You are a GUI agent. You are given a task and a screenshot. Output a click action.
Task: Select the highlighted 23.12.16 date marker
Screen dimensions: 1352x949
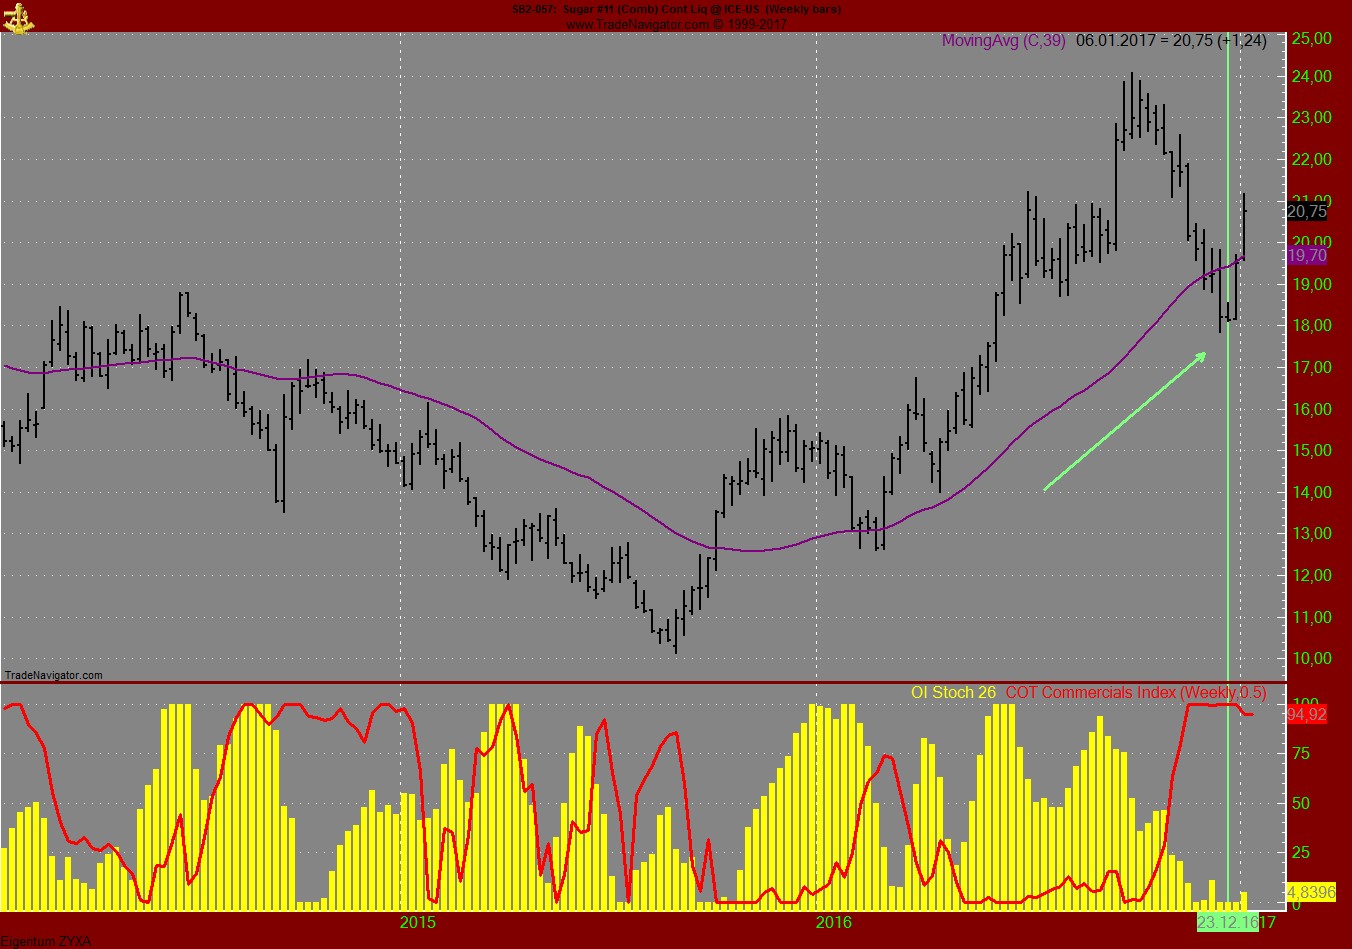tap(1226, 921)
